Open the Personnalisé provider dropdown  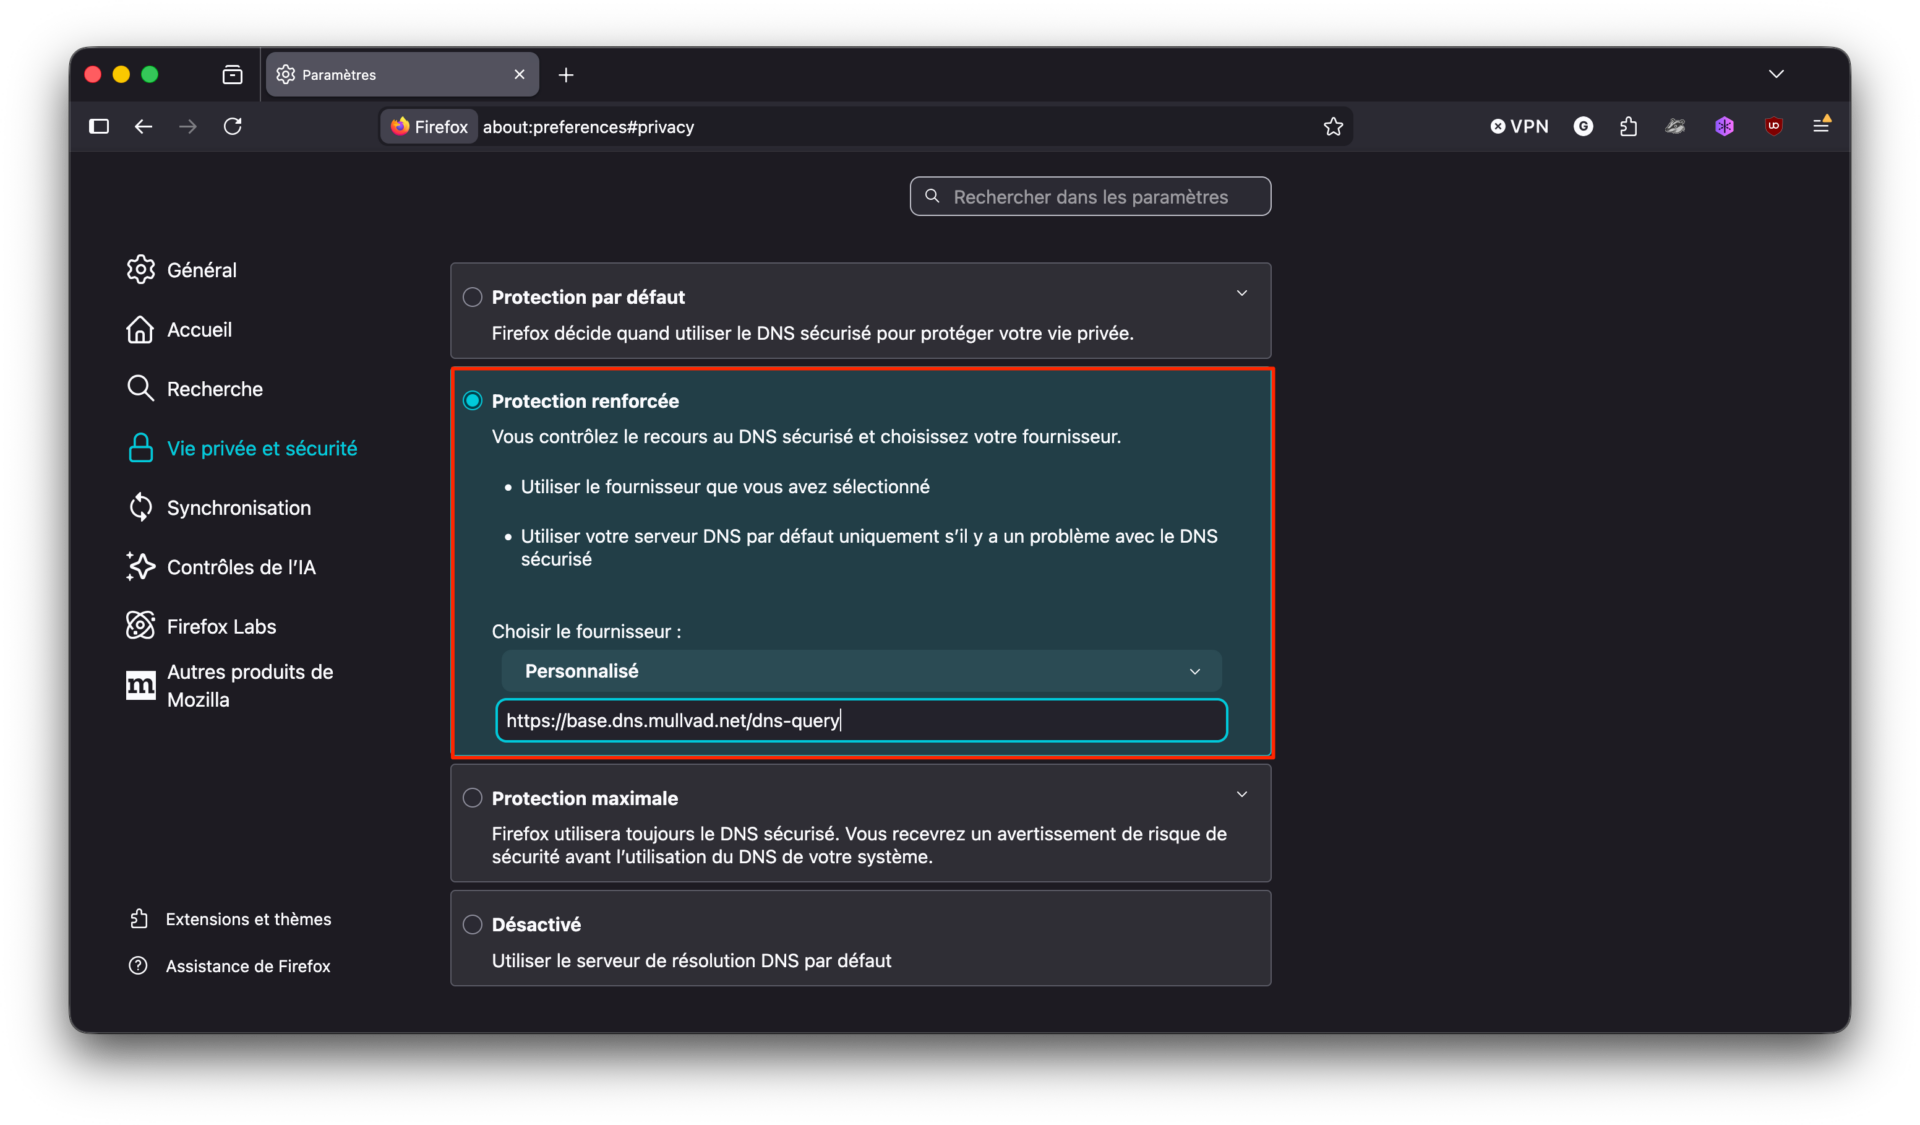tap(860, 671)
